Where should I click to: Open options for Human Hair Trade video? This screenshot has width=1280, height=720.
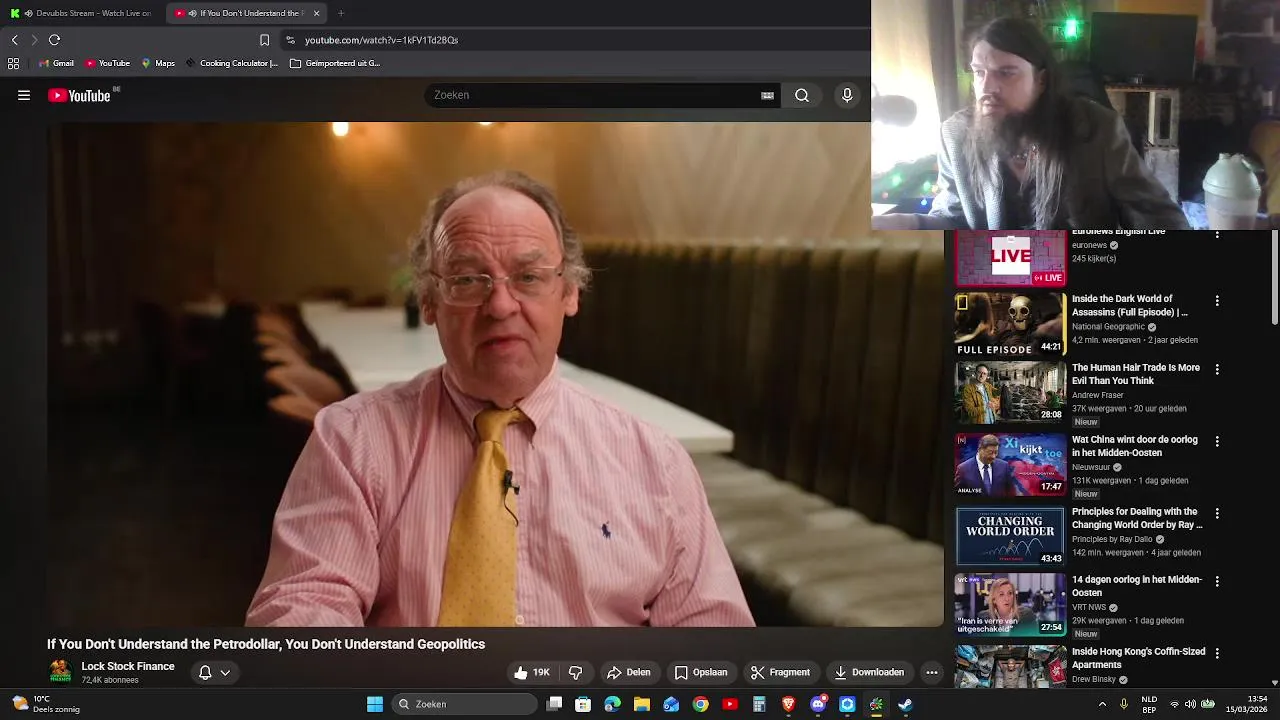coord(1217,370)
